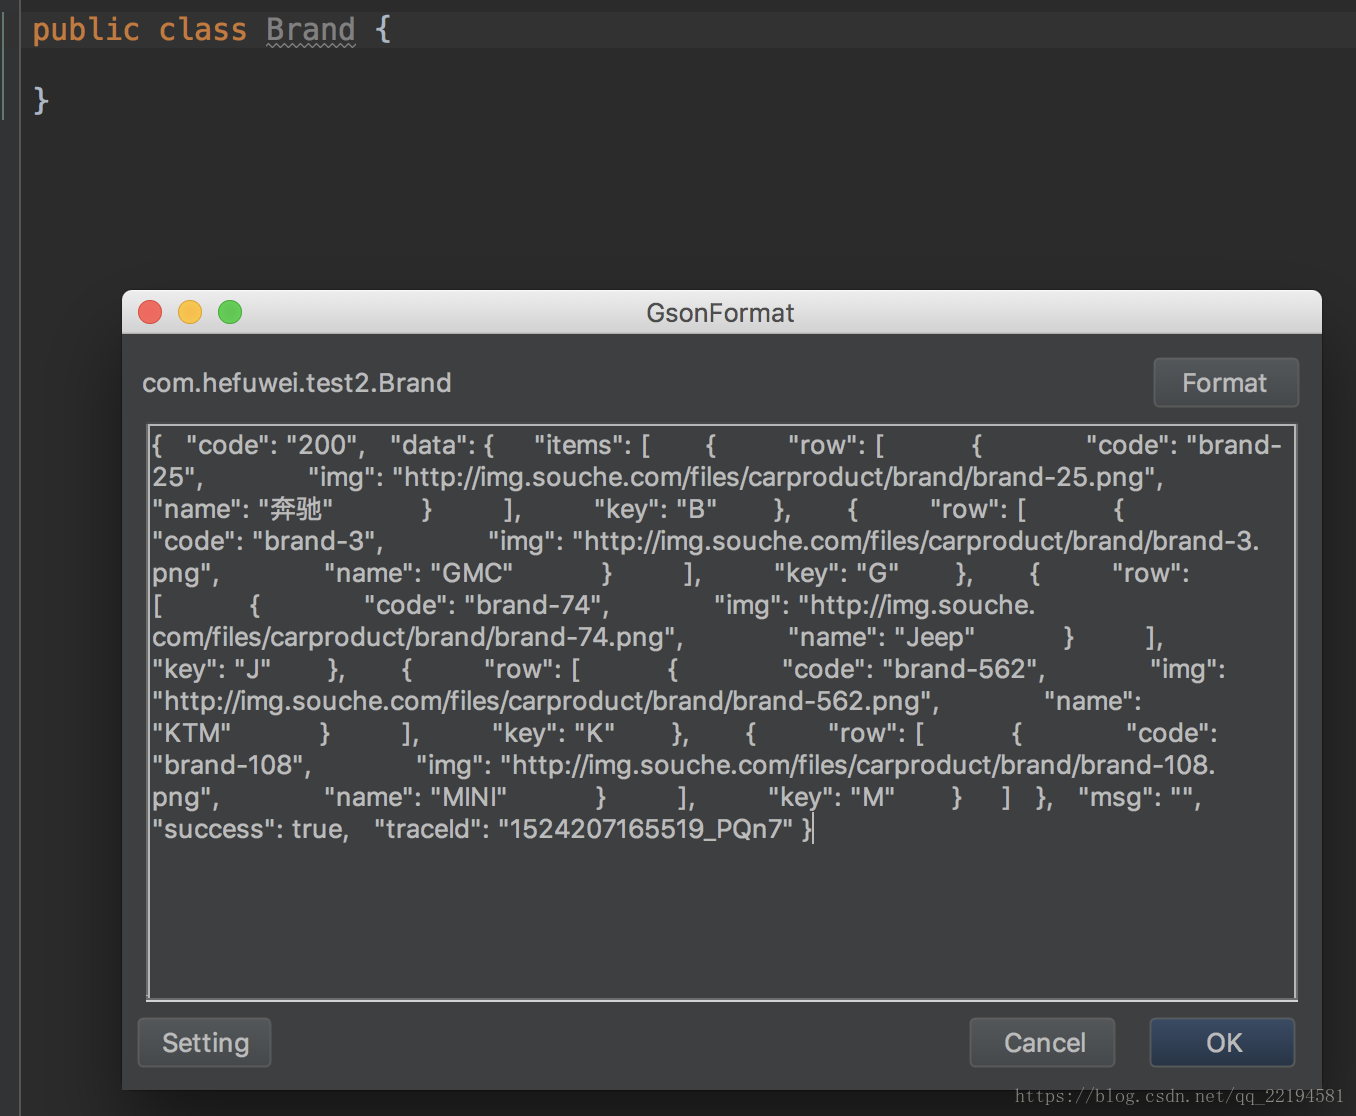Click the "MINI" name value in JSON
Image resolution: width=1356 pixels, height=1116 pixels.
click(x=468, y=797)
